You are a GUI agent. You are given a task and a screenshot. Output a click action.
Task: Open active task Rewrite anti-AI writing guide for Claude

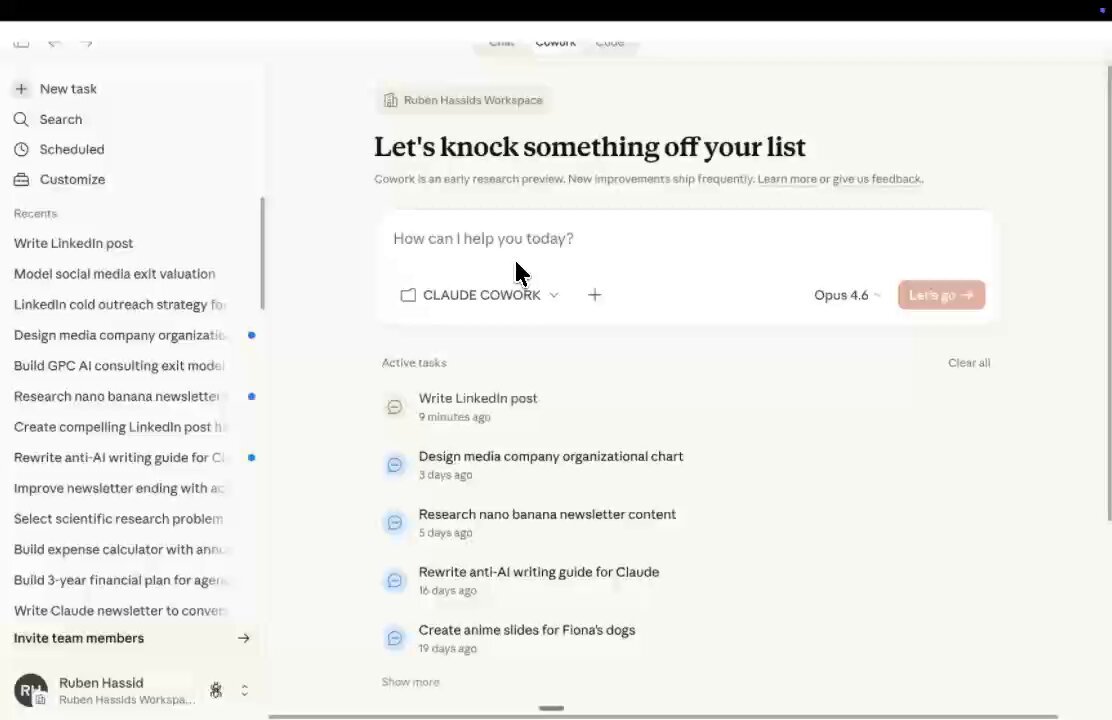coord(686,581)
